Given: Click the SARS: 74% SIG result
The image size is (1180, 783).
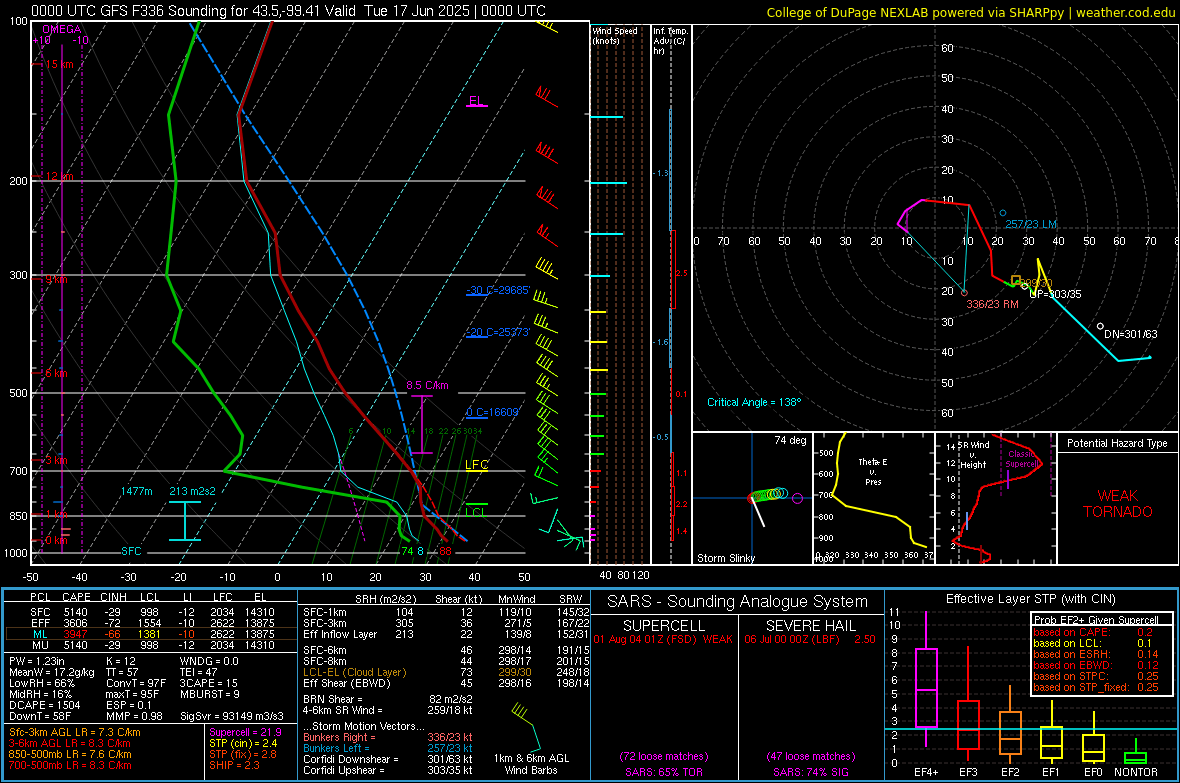Looking at the screenshot, I should click(810, 772).
